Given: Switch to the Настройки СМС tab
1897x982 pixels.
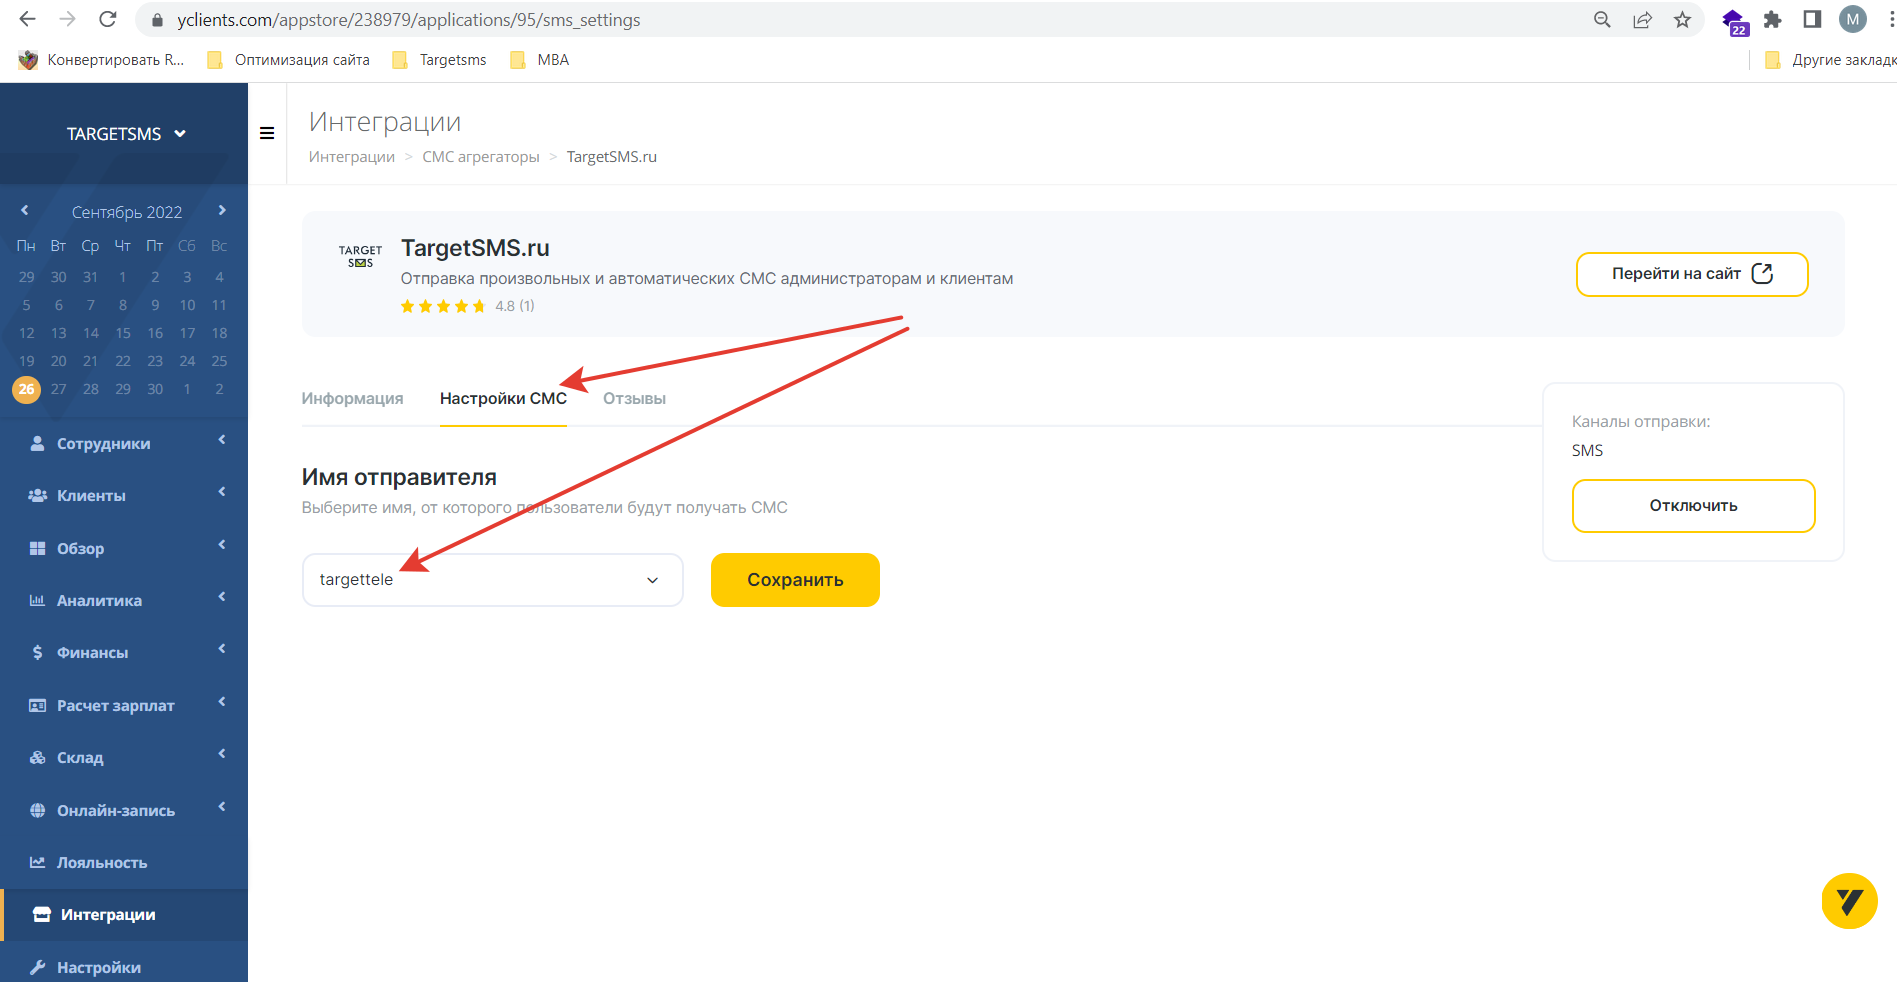Looking at the screenshot, I should pos(503,398).
